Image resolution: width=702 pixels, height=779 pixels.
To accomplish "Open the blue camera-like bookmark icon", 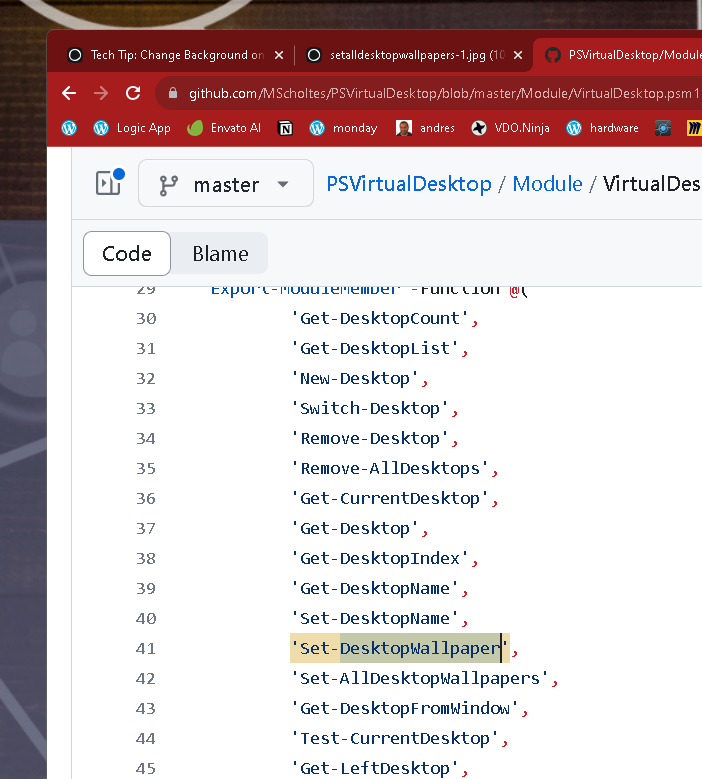I will (663, 128).
